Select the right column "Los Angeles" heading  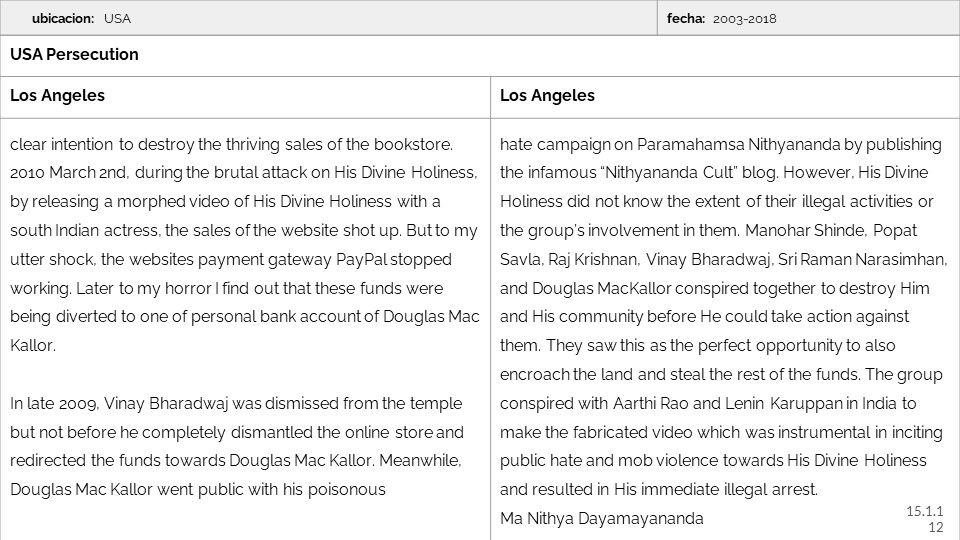(547, 96)
